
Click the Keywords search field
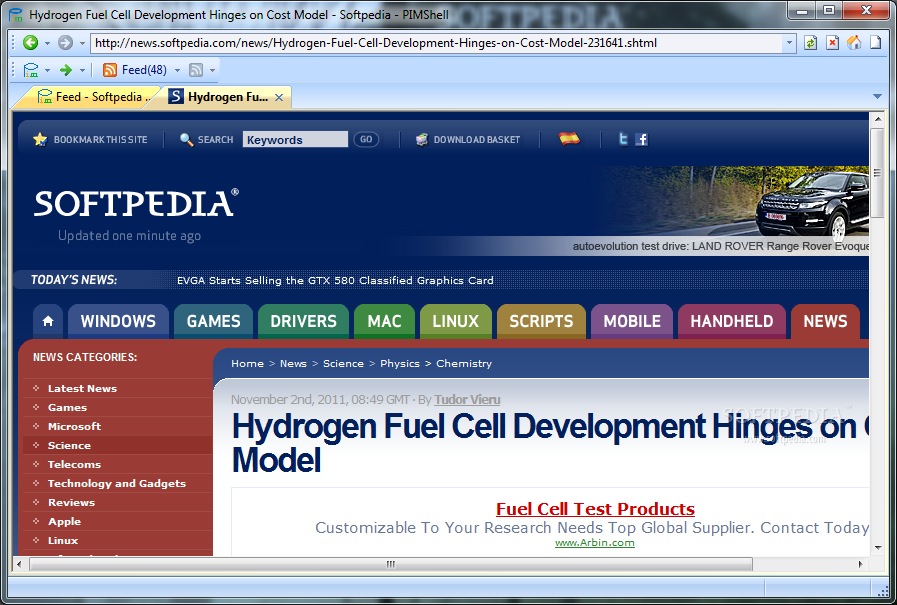click(295, 140)
